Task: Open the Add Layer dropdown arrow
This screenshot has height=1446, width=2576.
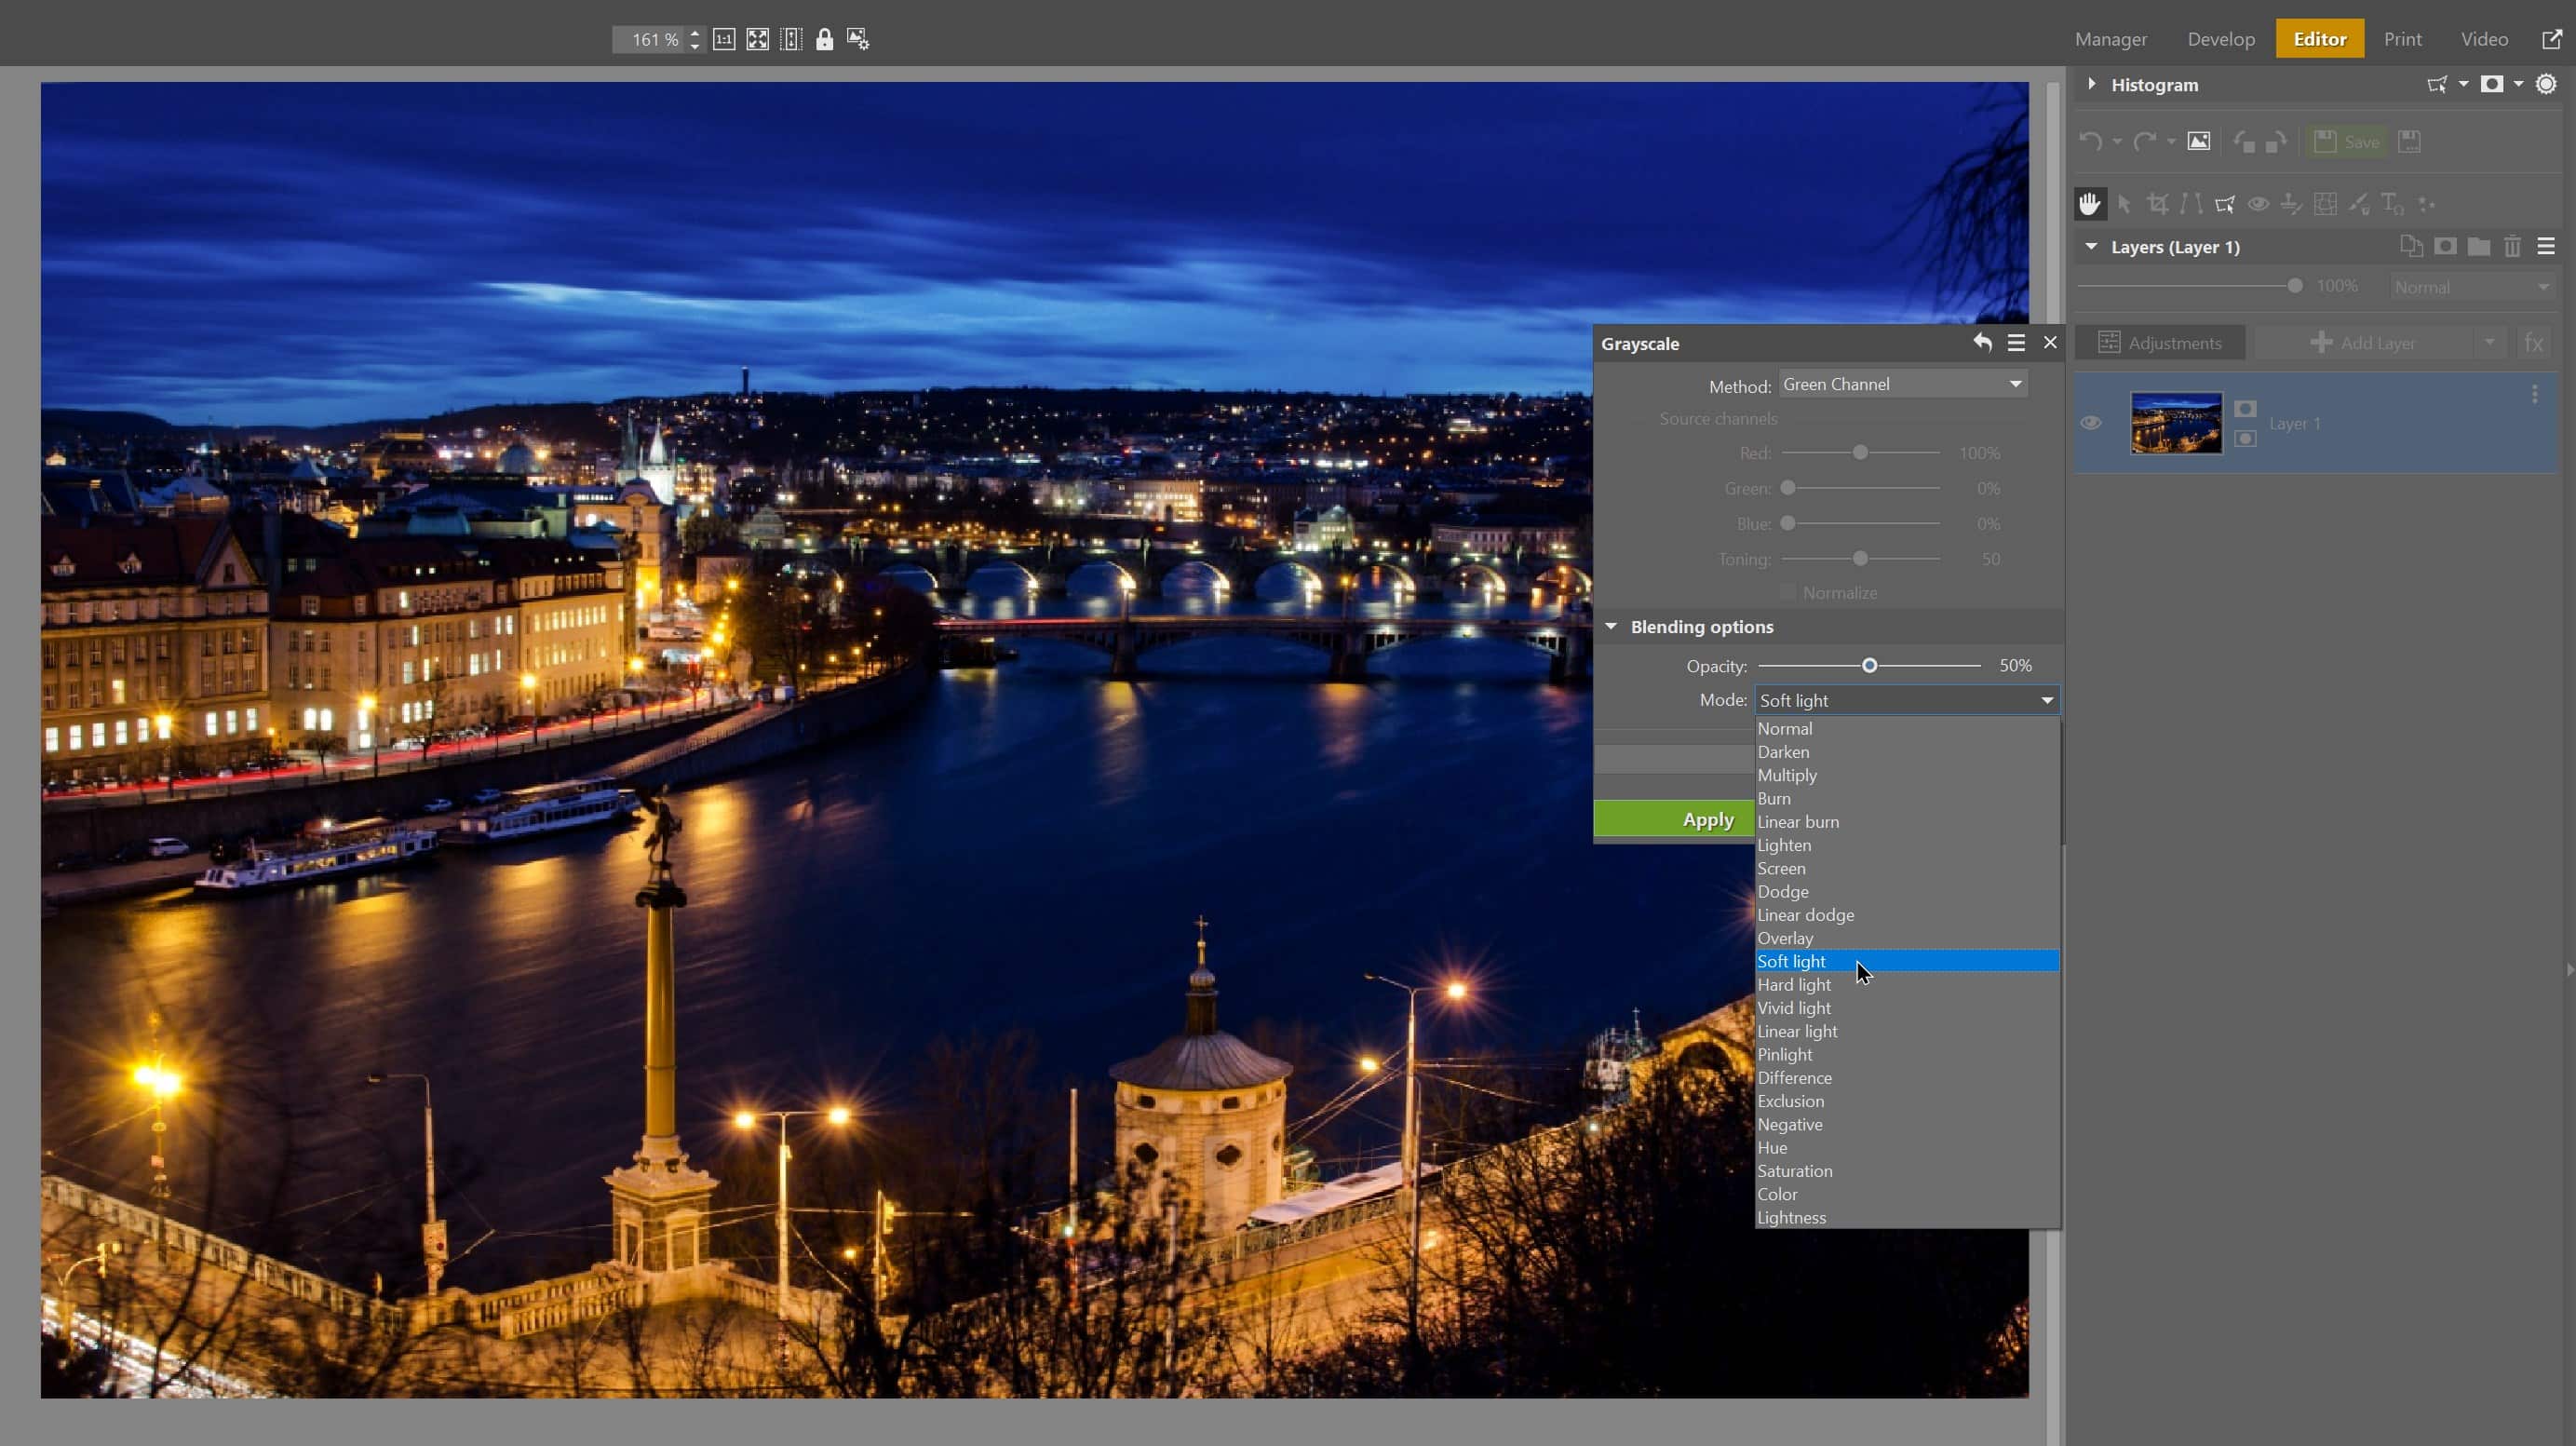Action: point(2489,343)
